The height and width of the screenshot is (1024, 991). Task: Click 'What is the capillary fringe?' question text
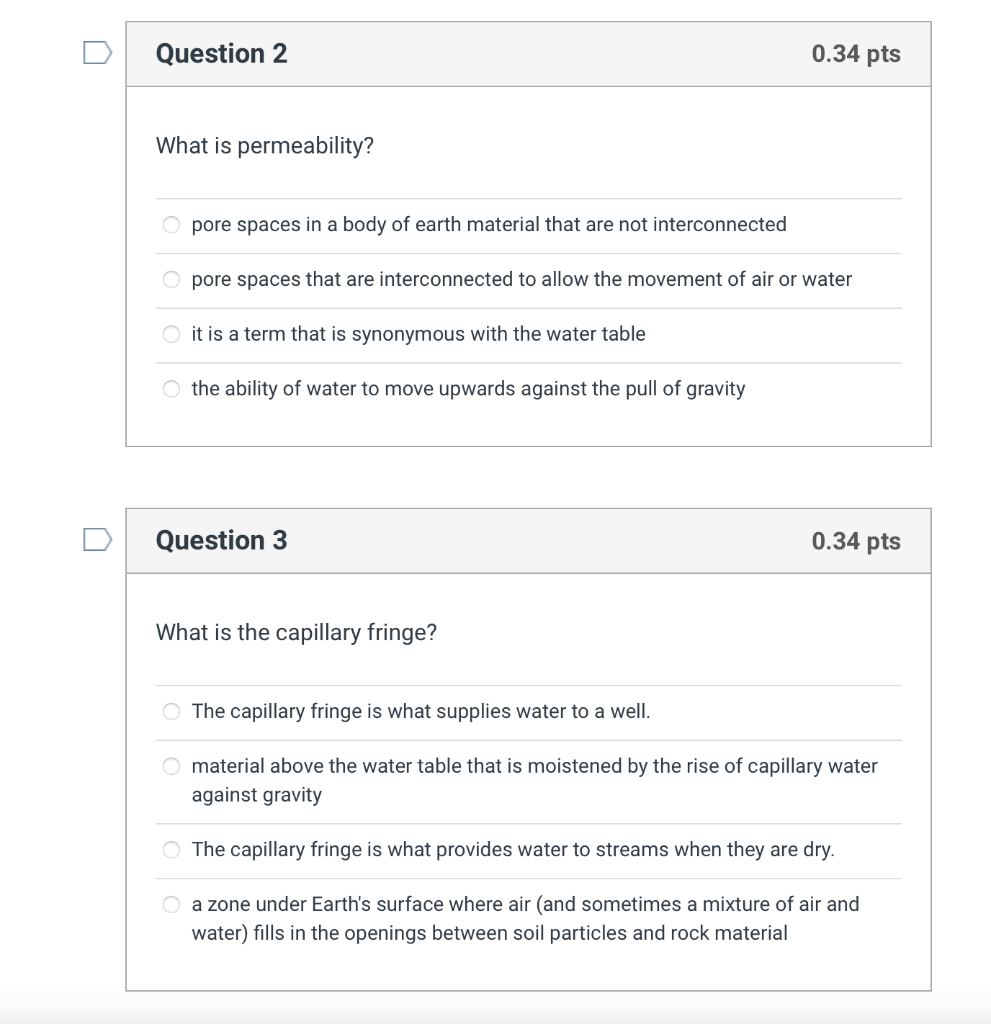click(296, 633)
